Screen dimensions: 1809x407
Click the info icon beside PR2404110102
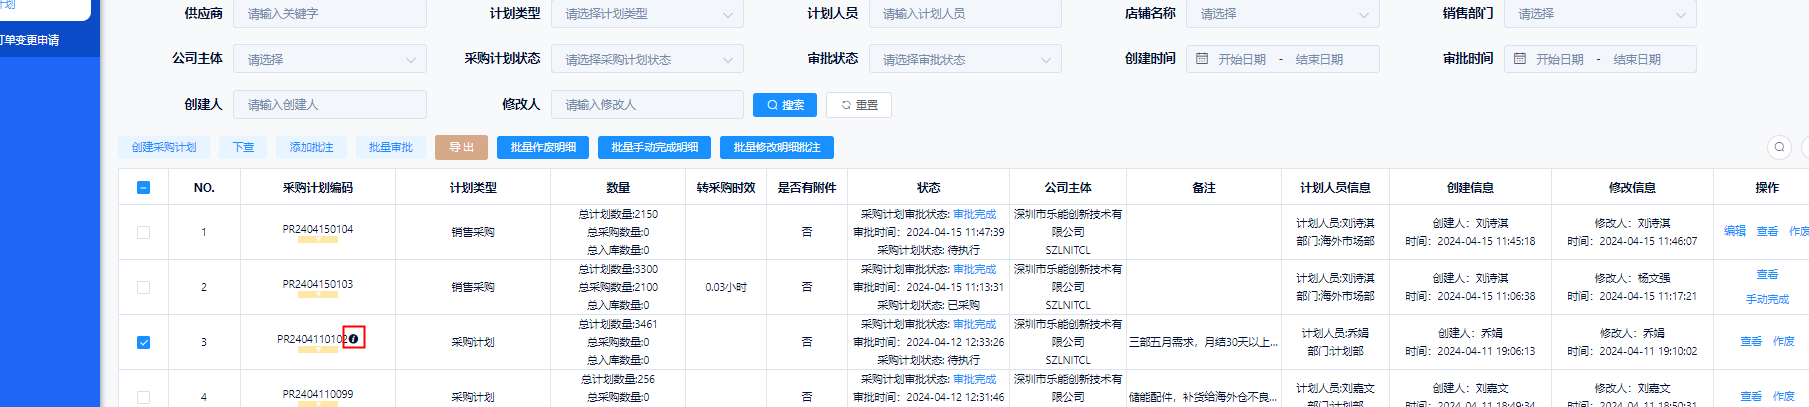pos(354,338)
